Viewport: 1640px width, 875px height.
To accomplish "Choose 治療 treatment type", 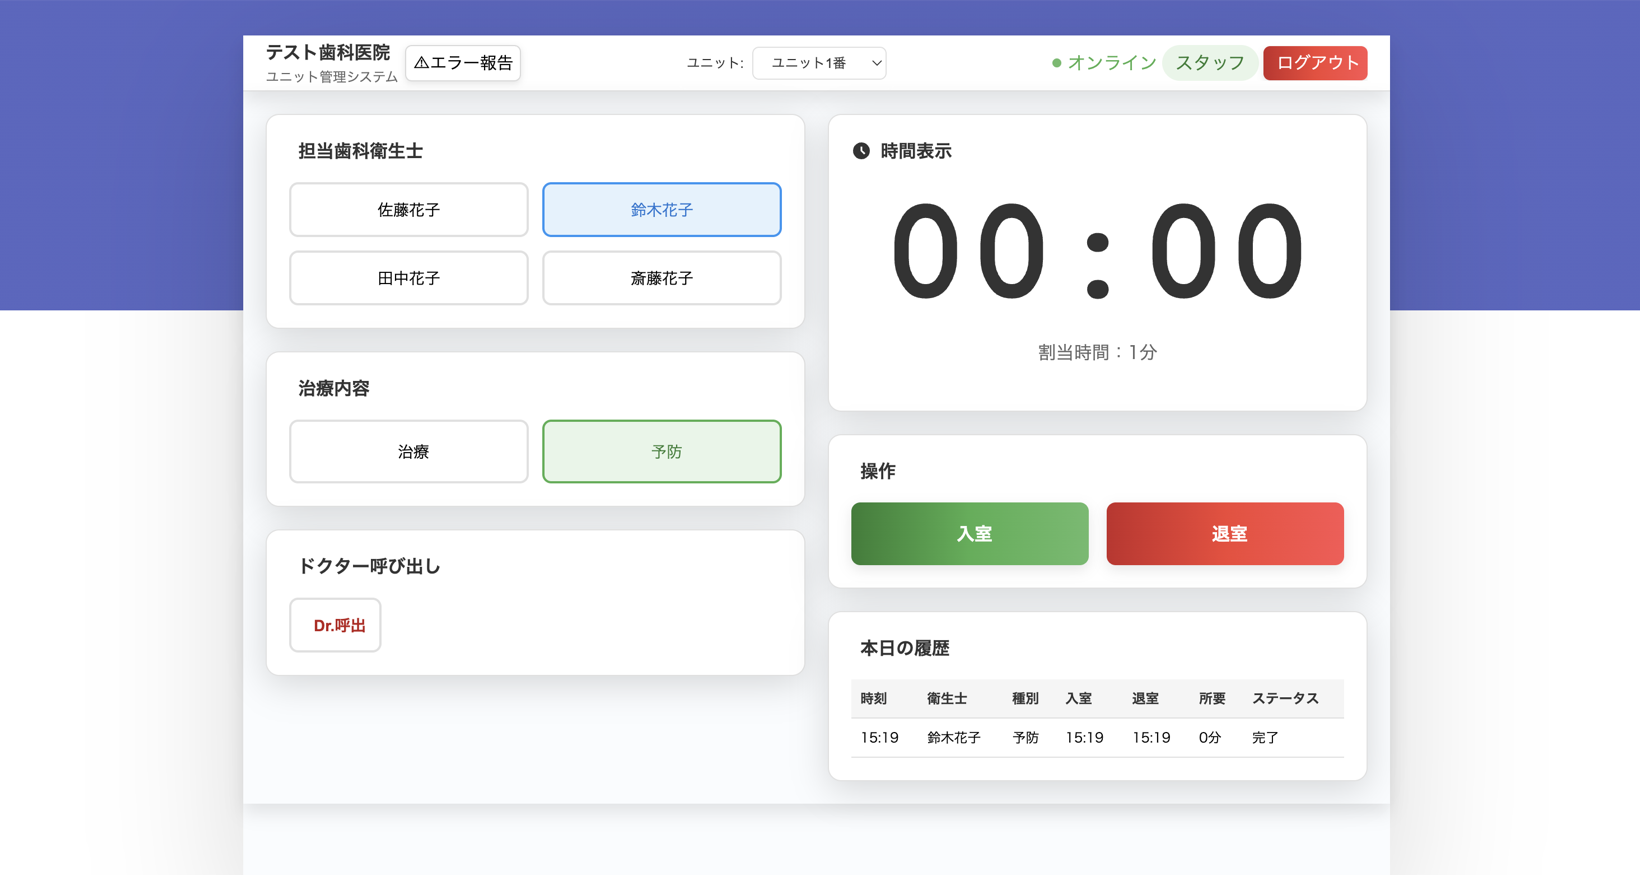I will pos(409,452).
